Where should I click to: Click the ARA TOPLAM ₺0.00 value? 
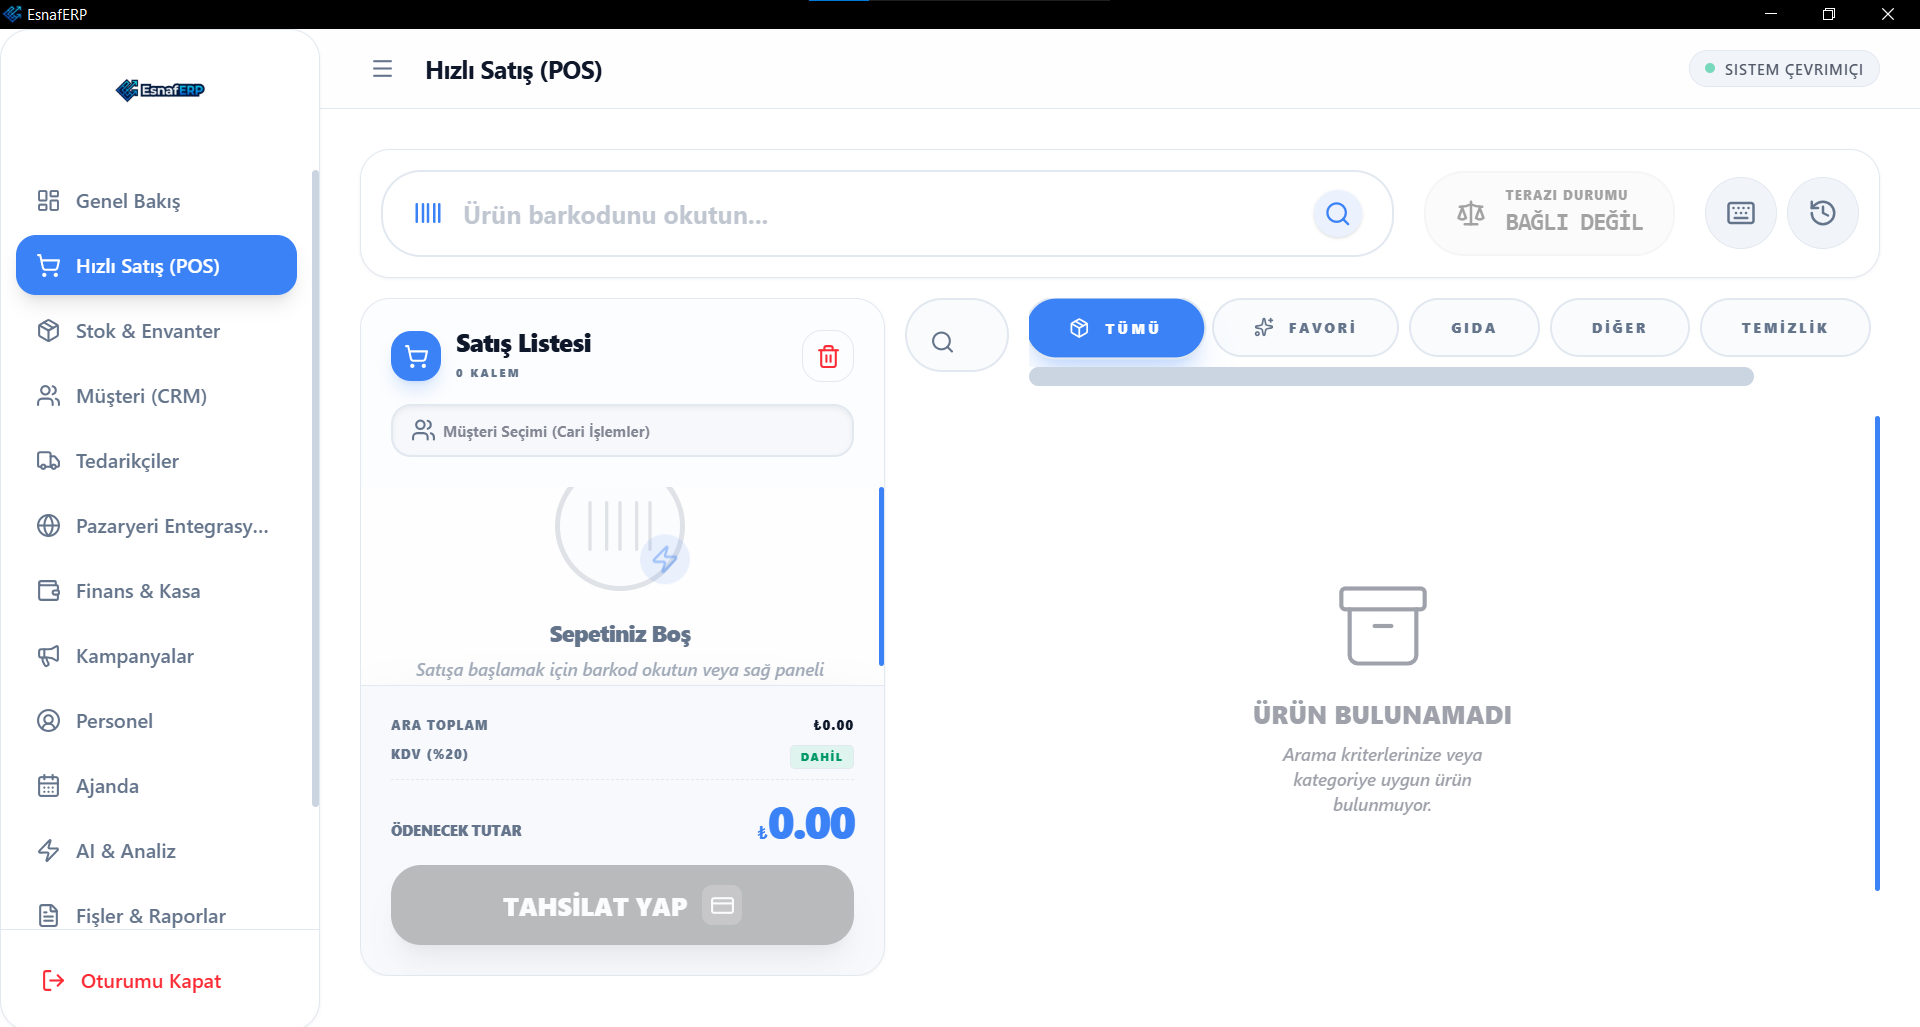click(x=833, y=725)
